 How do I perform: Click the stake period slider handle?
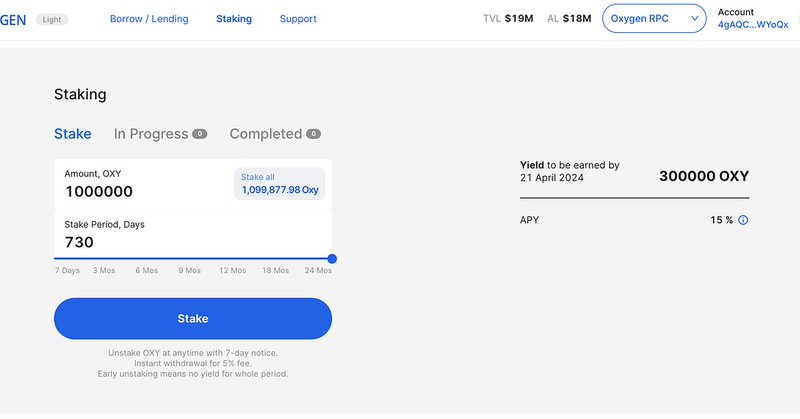[x=332, y=259]
